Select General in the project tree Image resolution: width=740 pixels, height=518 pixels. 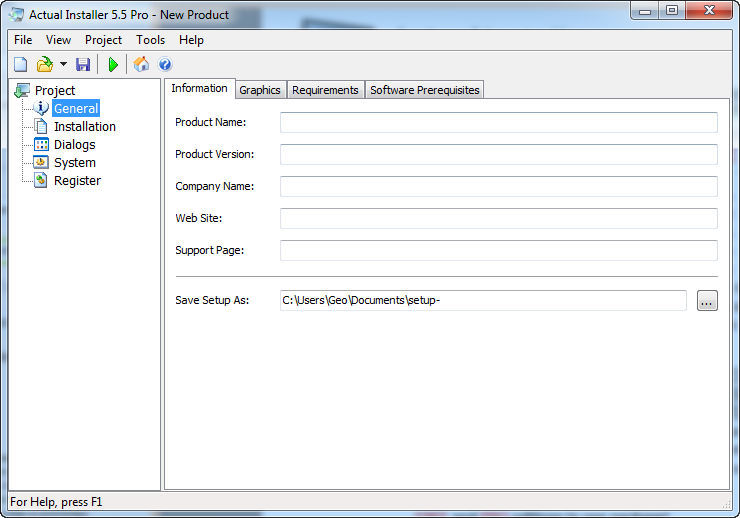pos(76,109)
